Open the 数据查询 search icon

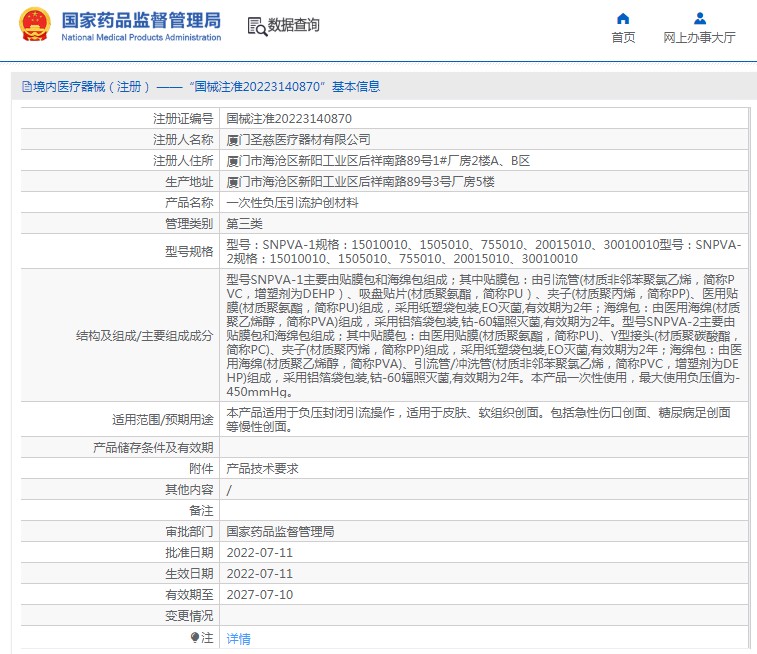click(x=257, y=27)
